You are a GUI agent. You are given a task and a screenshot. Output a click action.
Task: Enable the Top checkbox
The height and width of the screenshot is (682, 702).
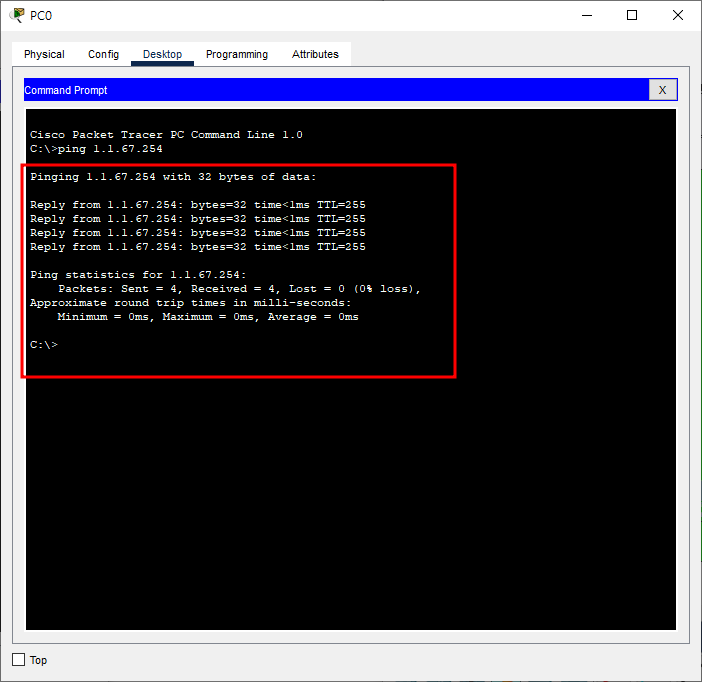[18, 660]
